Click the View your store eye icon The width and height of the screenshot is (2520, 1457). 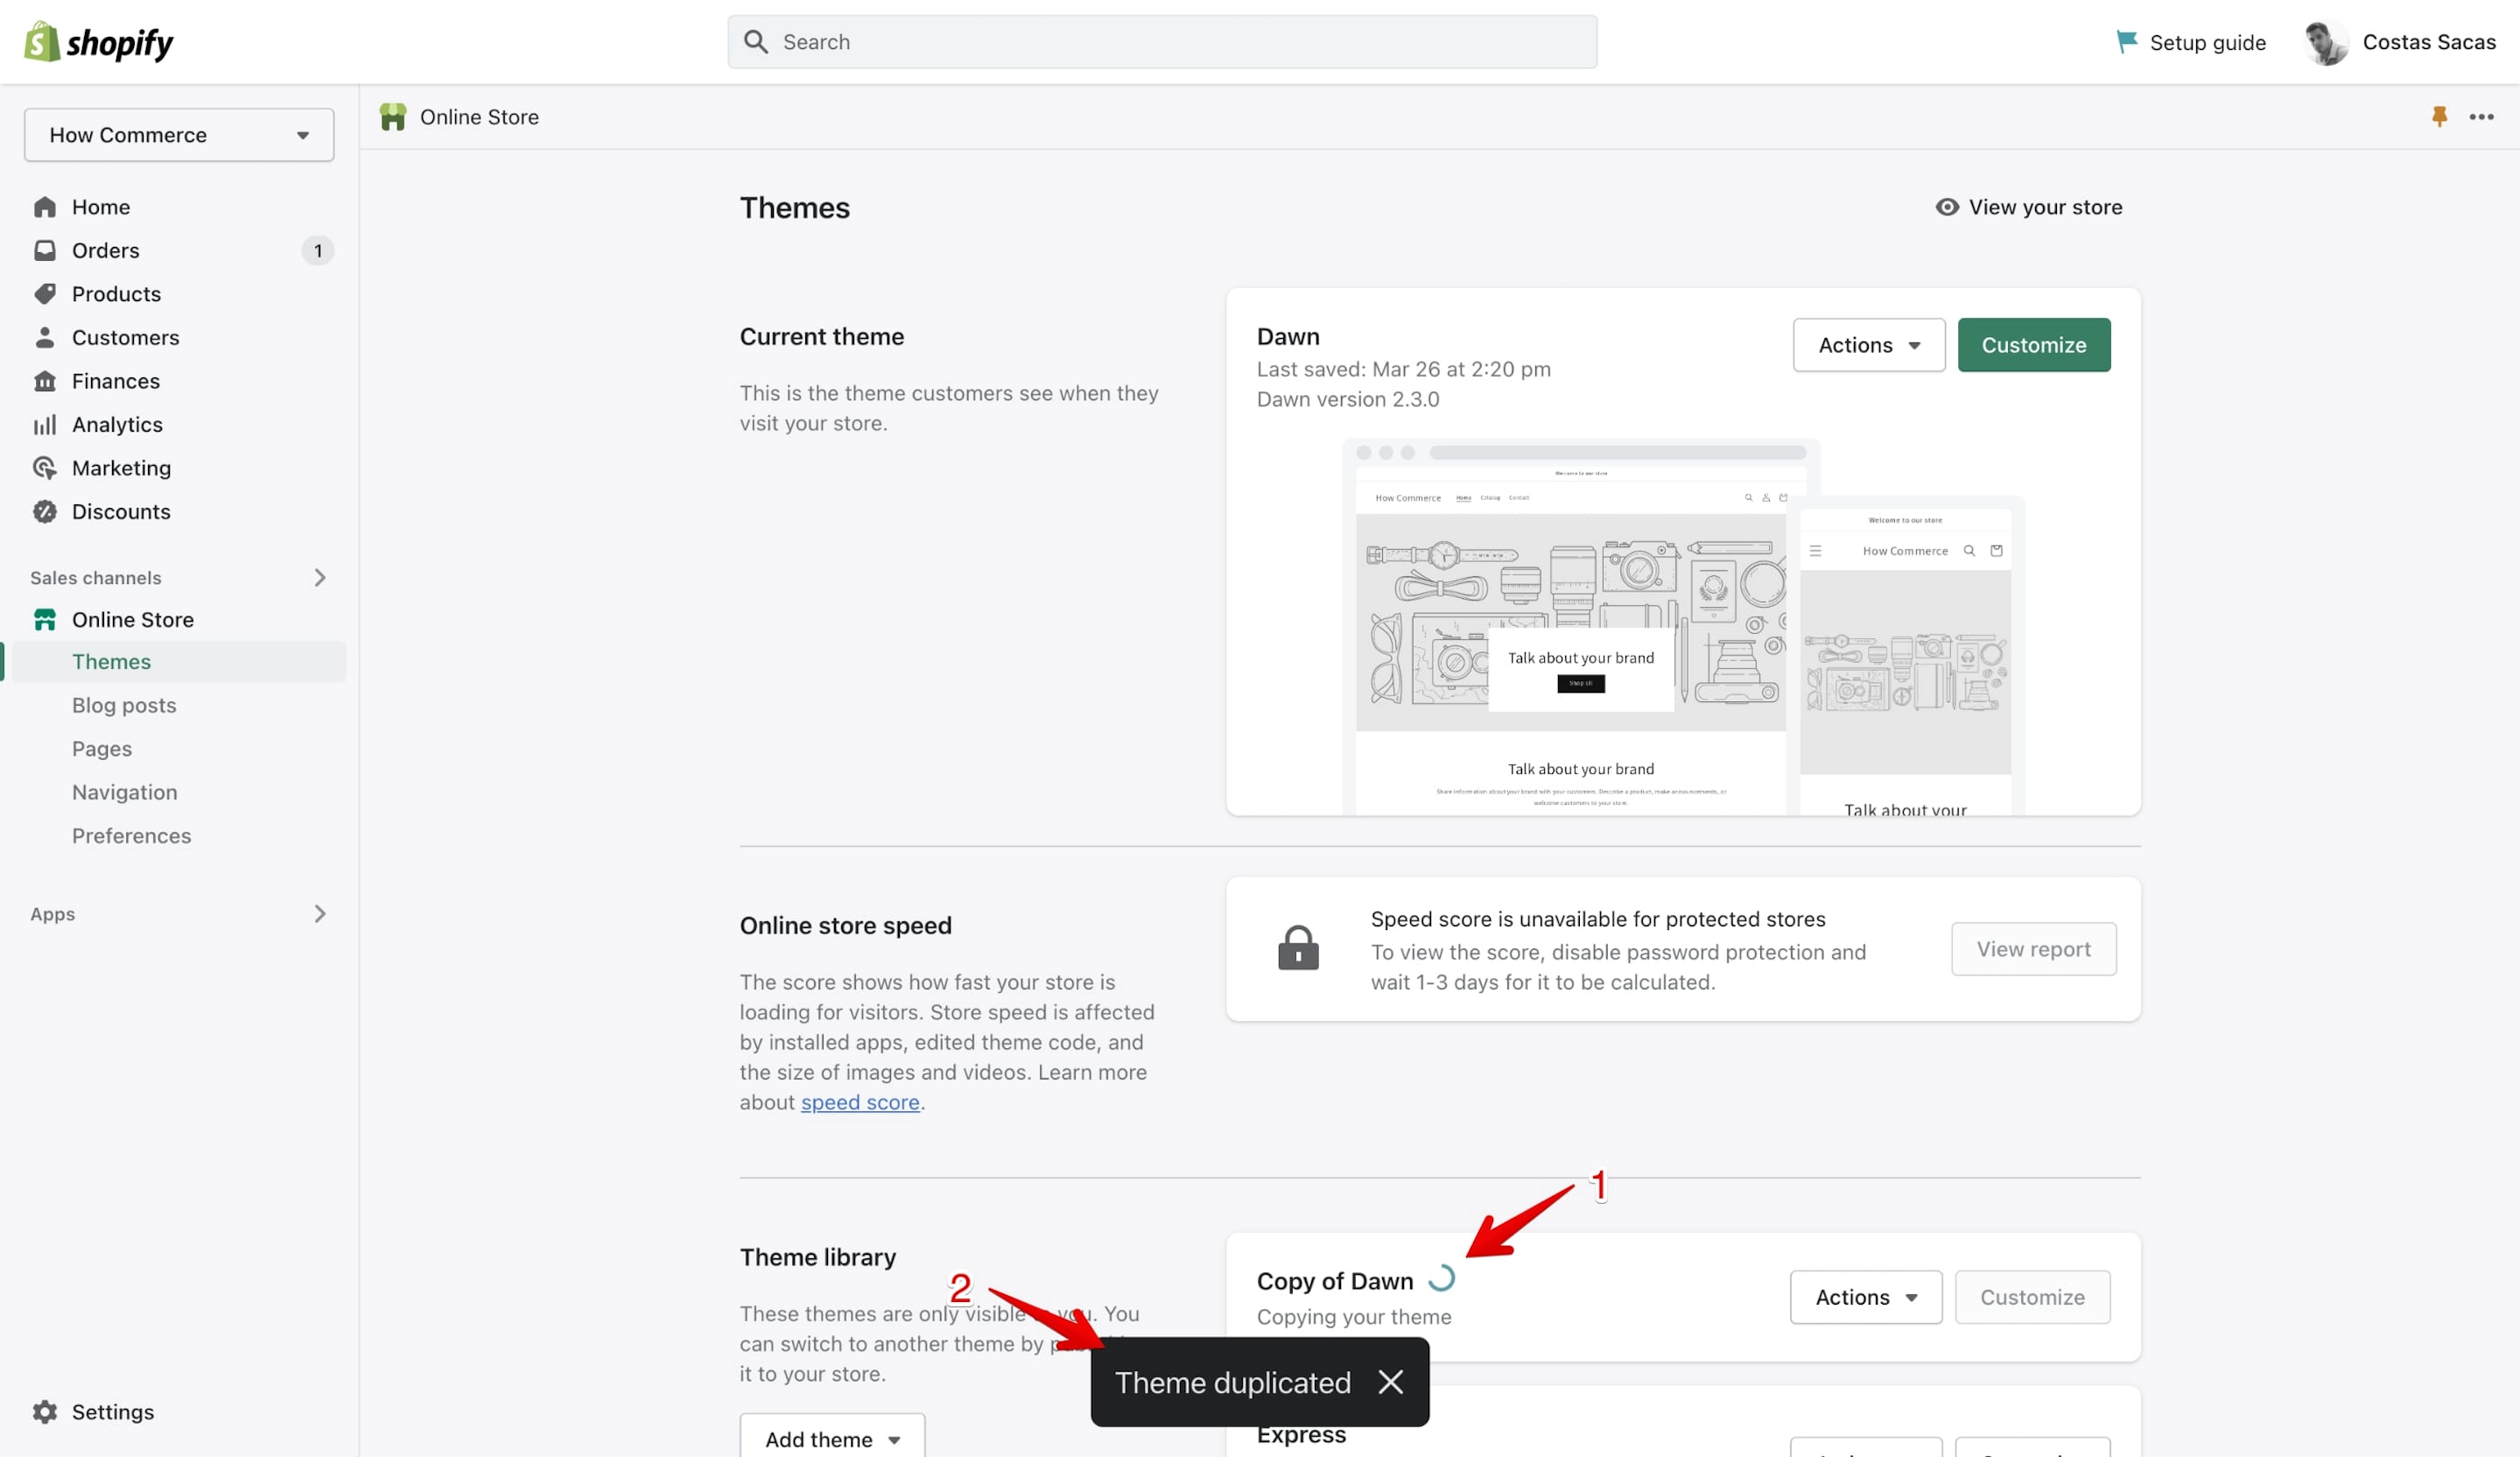click(1946, 207)
